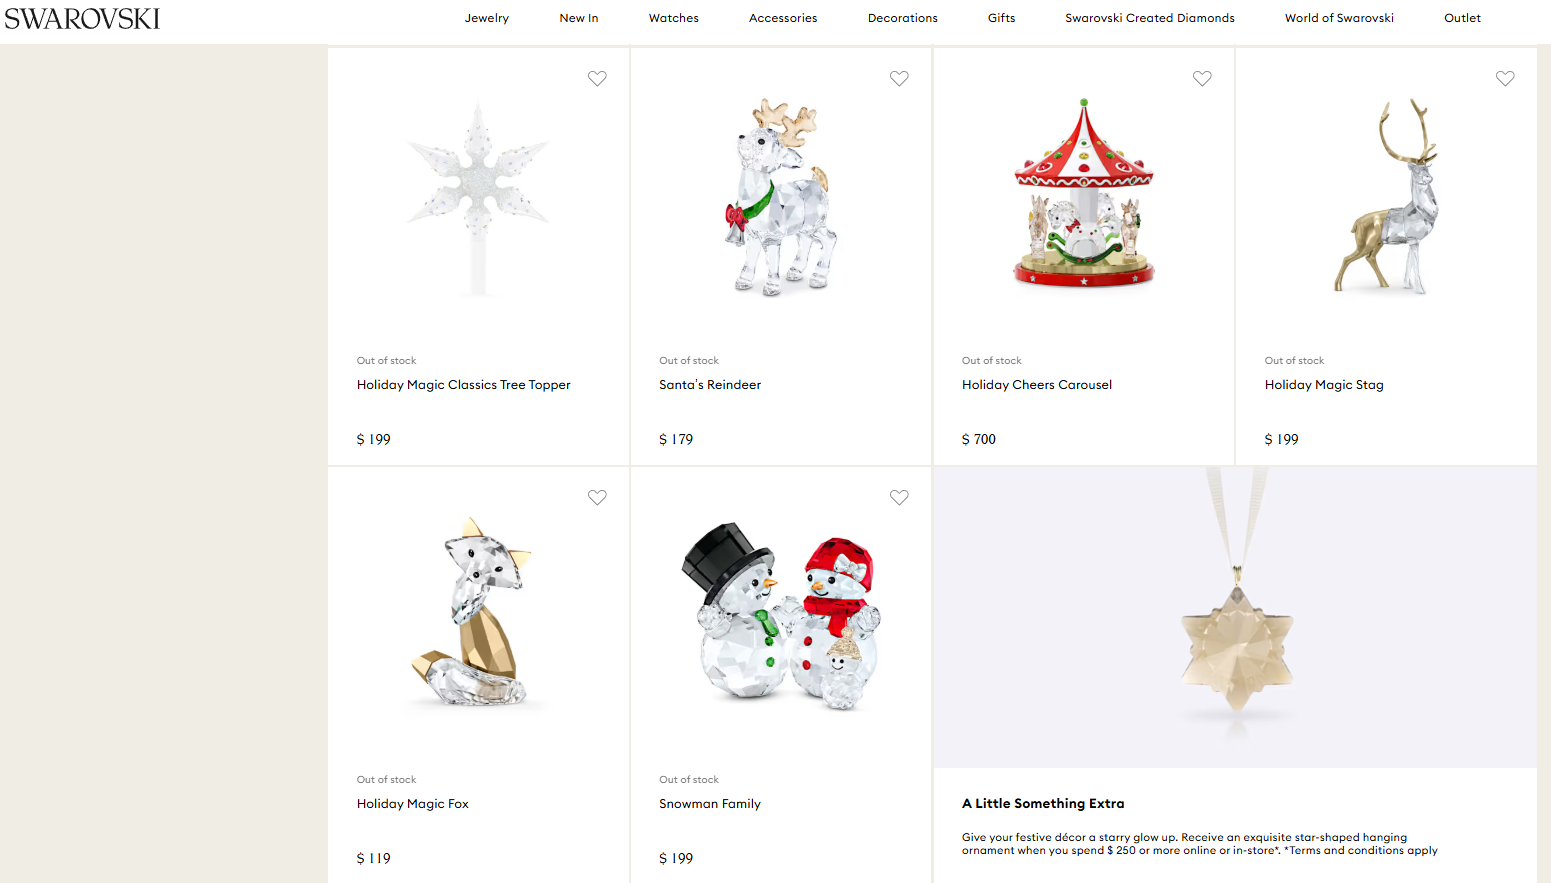
Task: Favorite Santa's Reindeer with heart icon
Action: click(x=899, y=79)
